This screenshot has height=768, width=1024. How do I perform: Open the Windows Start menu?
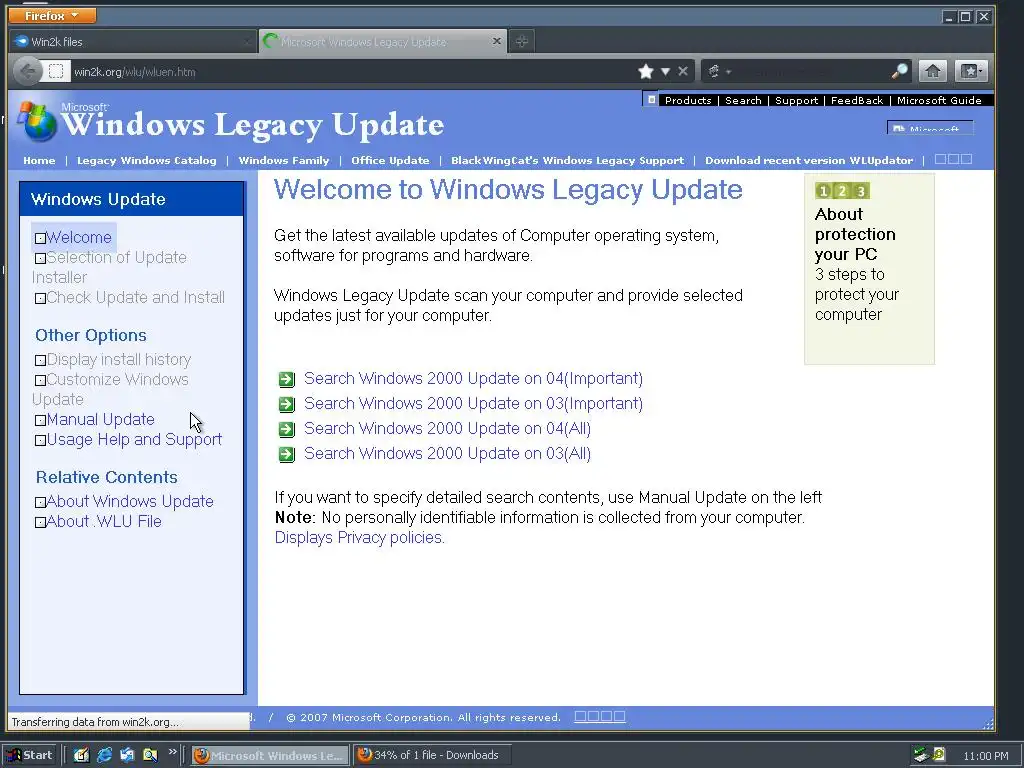[x=30, y=755]
